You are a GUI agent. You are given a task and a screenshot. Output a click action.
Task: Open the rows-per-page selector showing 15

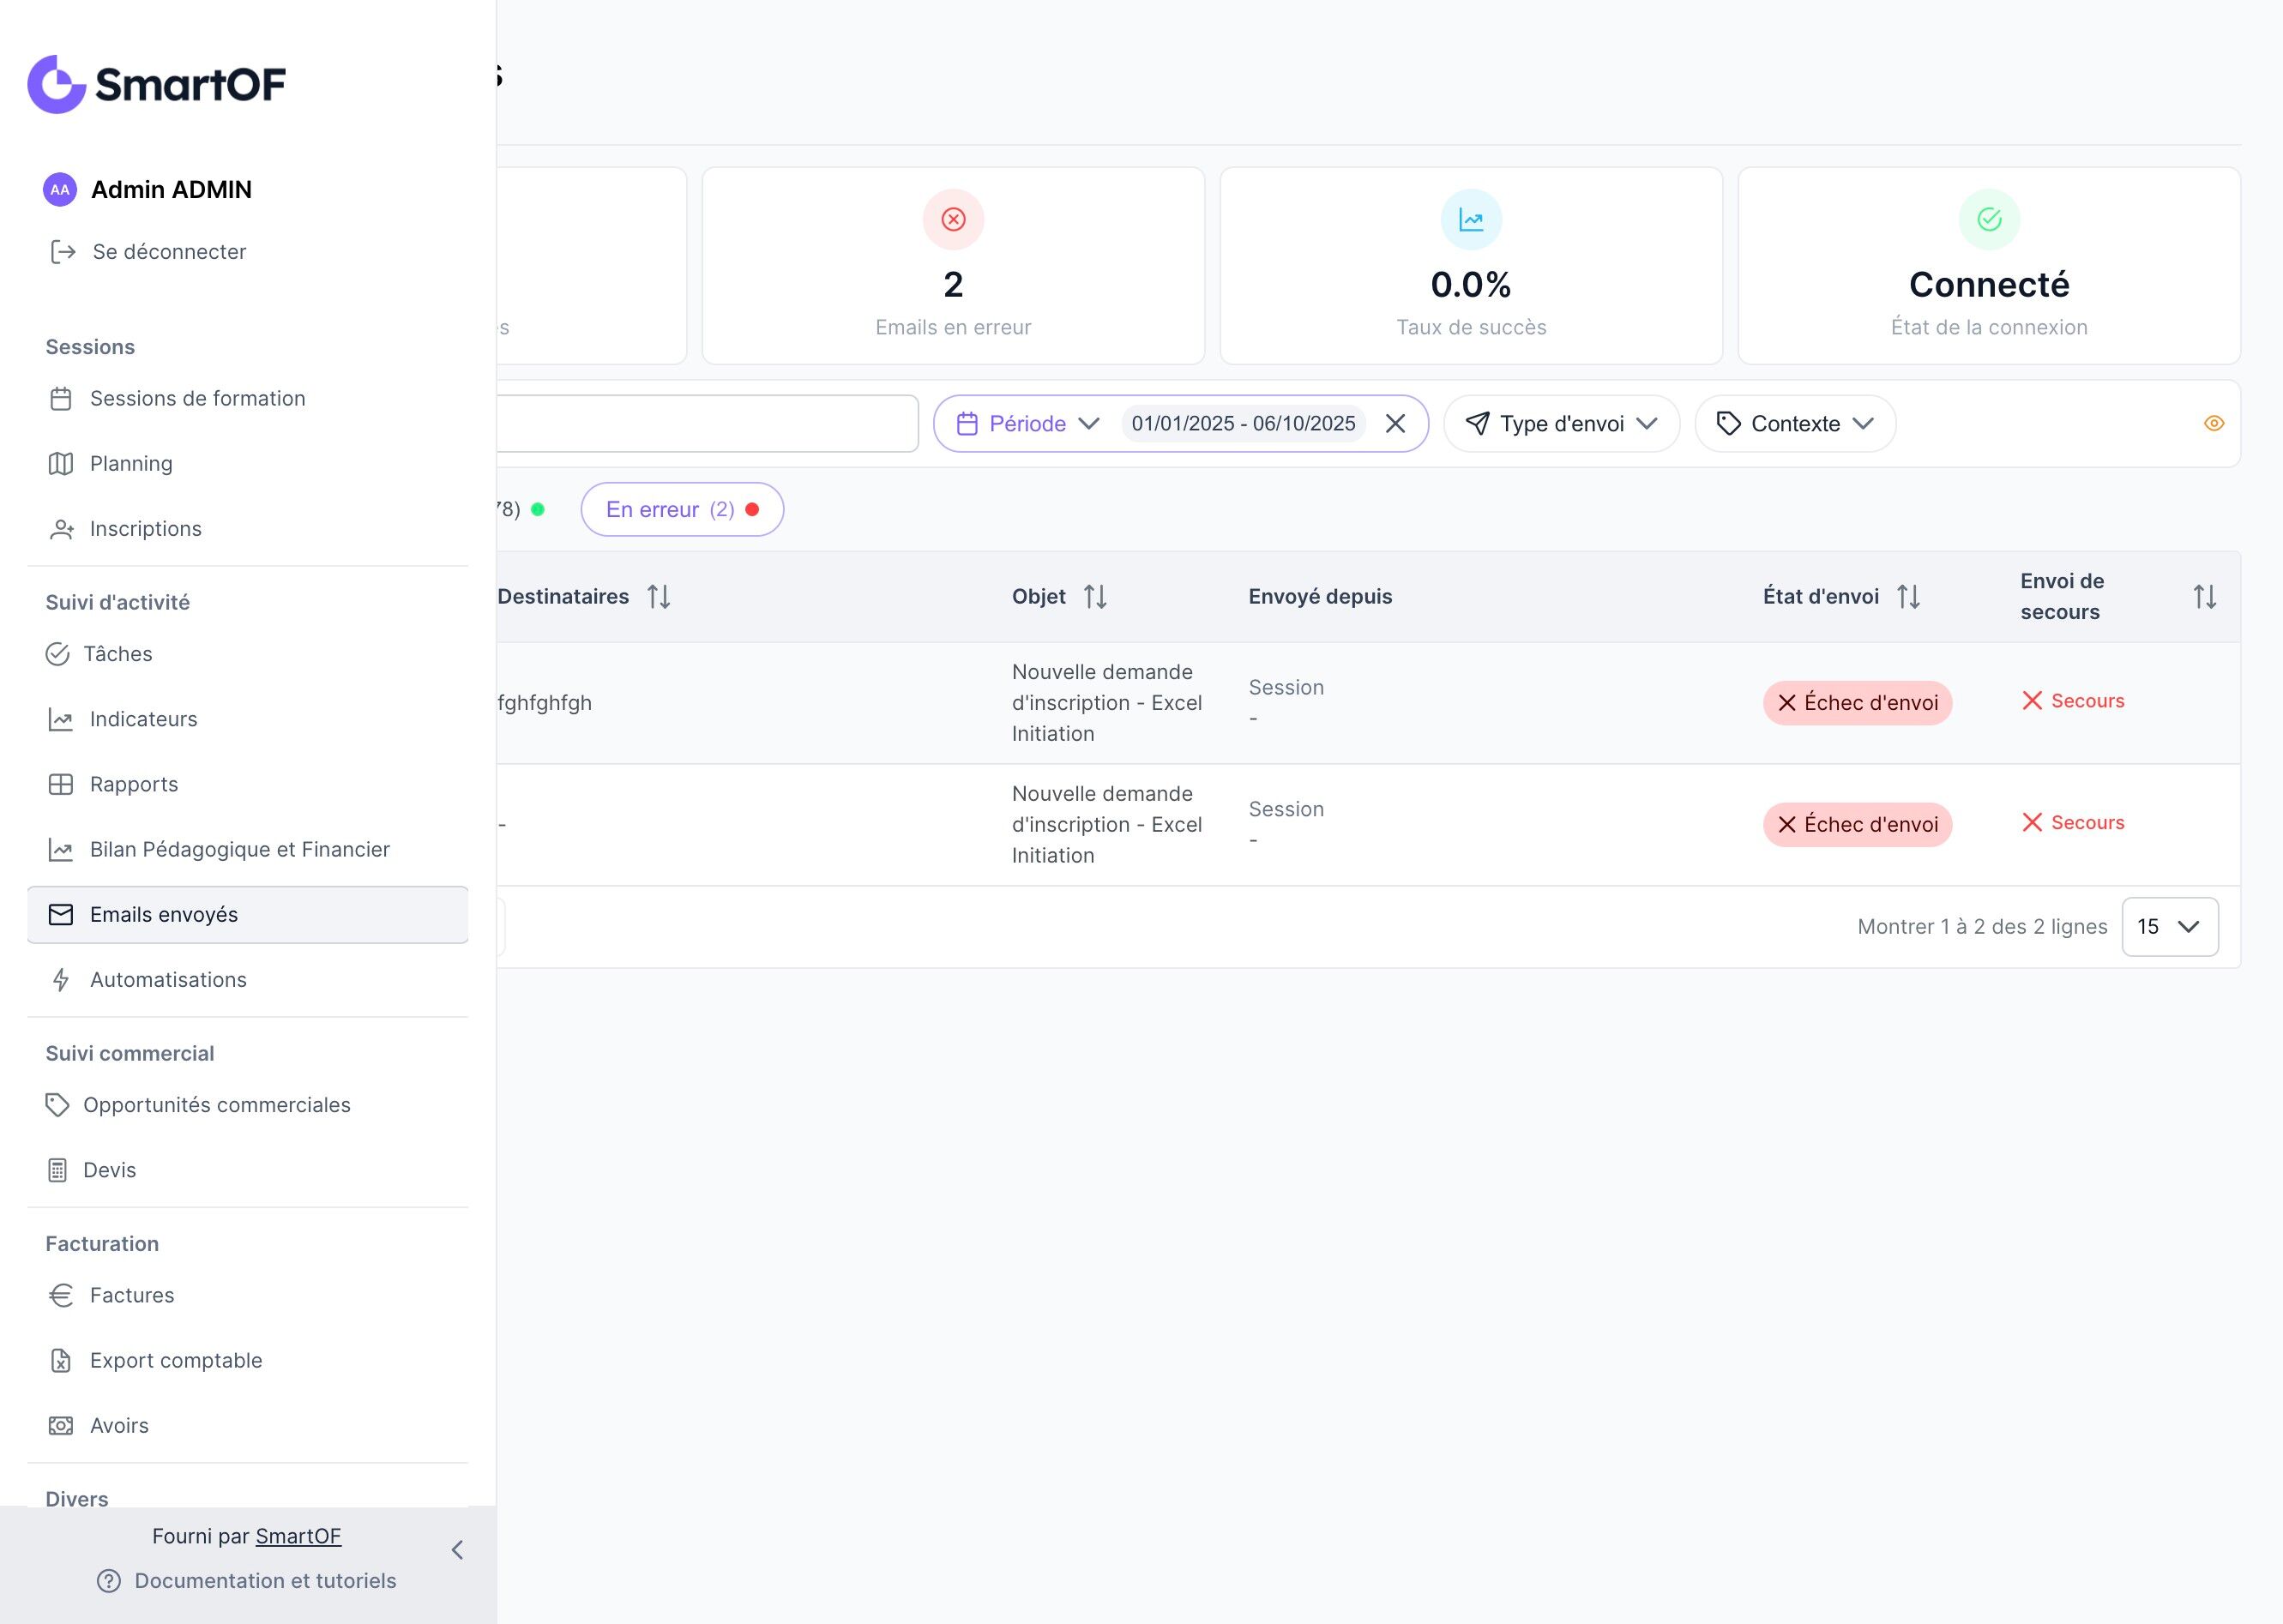point(2169,927)
